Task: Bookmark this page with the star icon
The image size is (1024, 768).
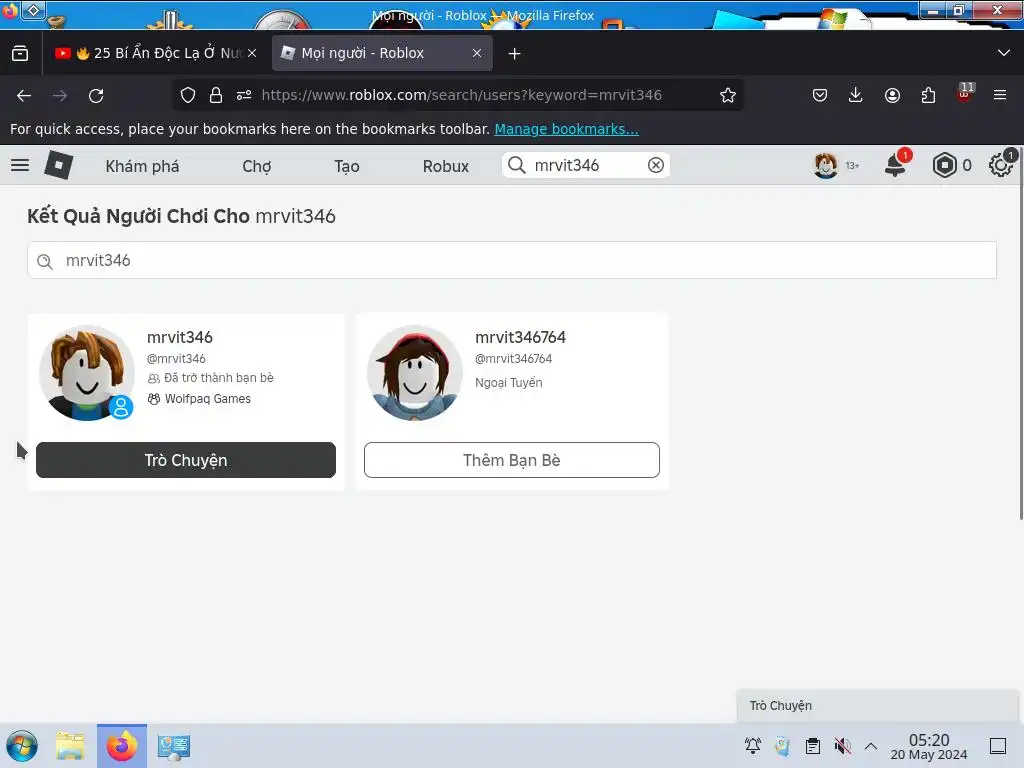Action: [728, 95]
